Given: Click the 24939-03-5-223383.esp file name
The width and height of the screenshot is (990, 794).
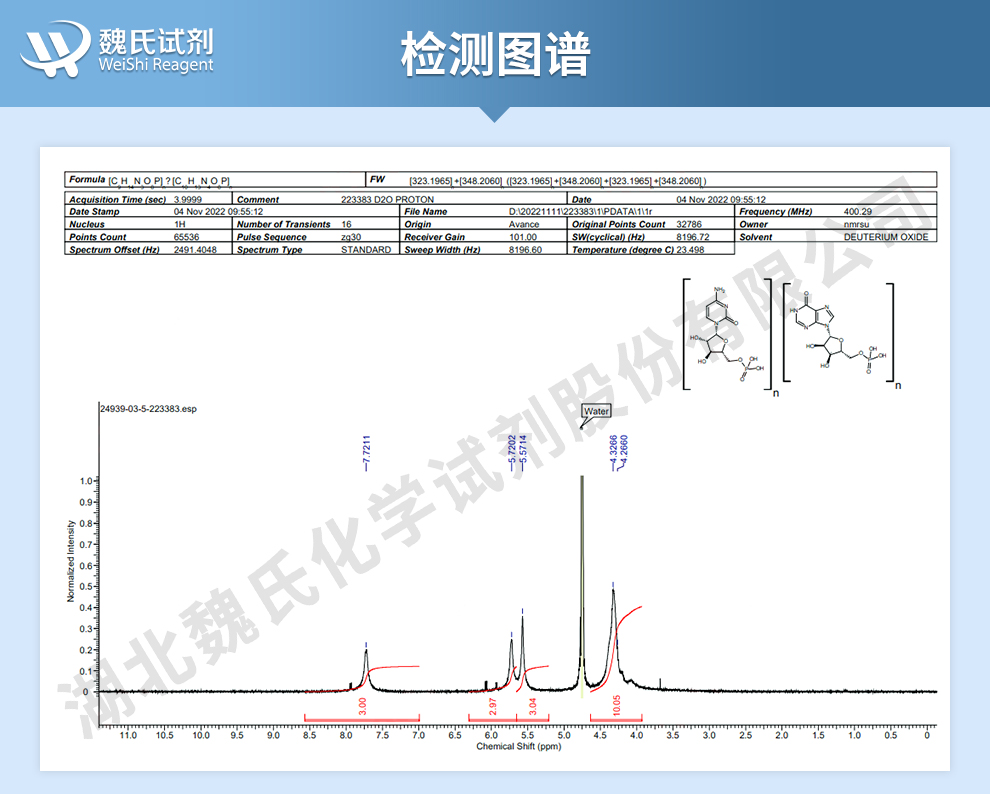Looking at the screenshot, I should [x=148, y=409].
